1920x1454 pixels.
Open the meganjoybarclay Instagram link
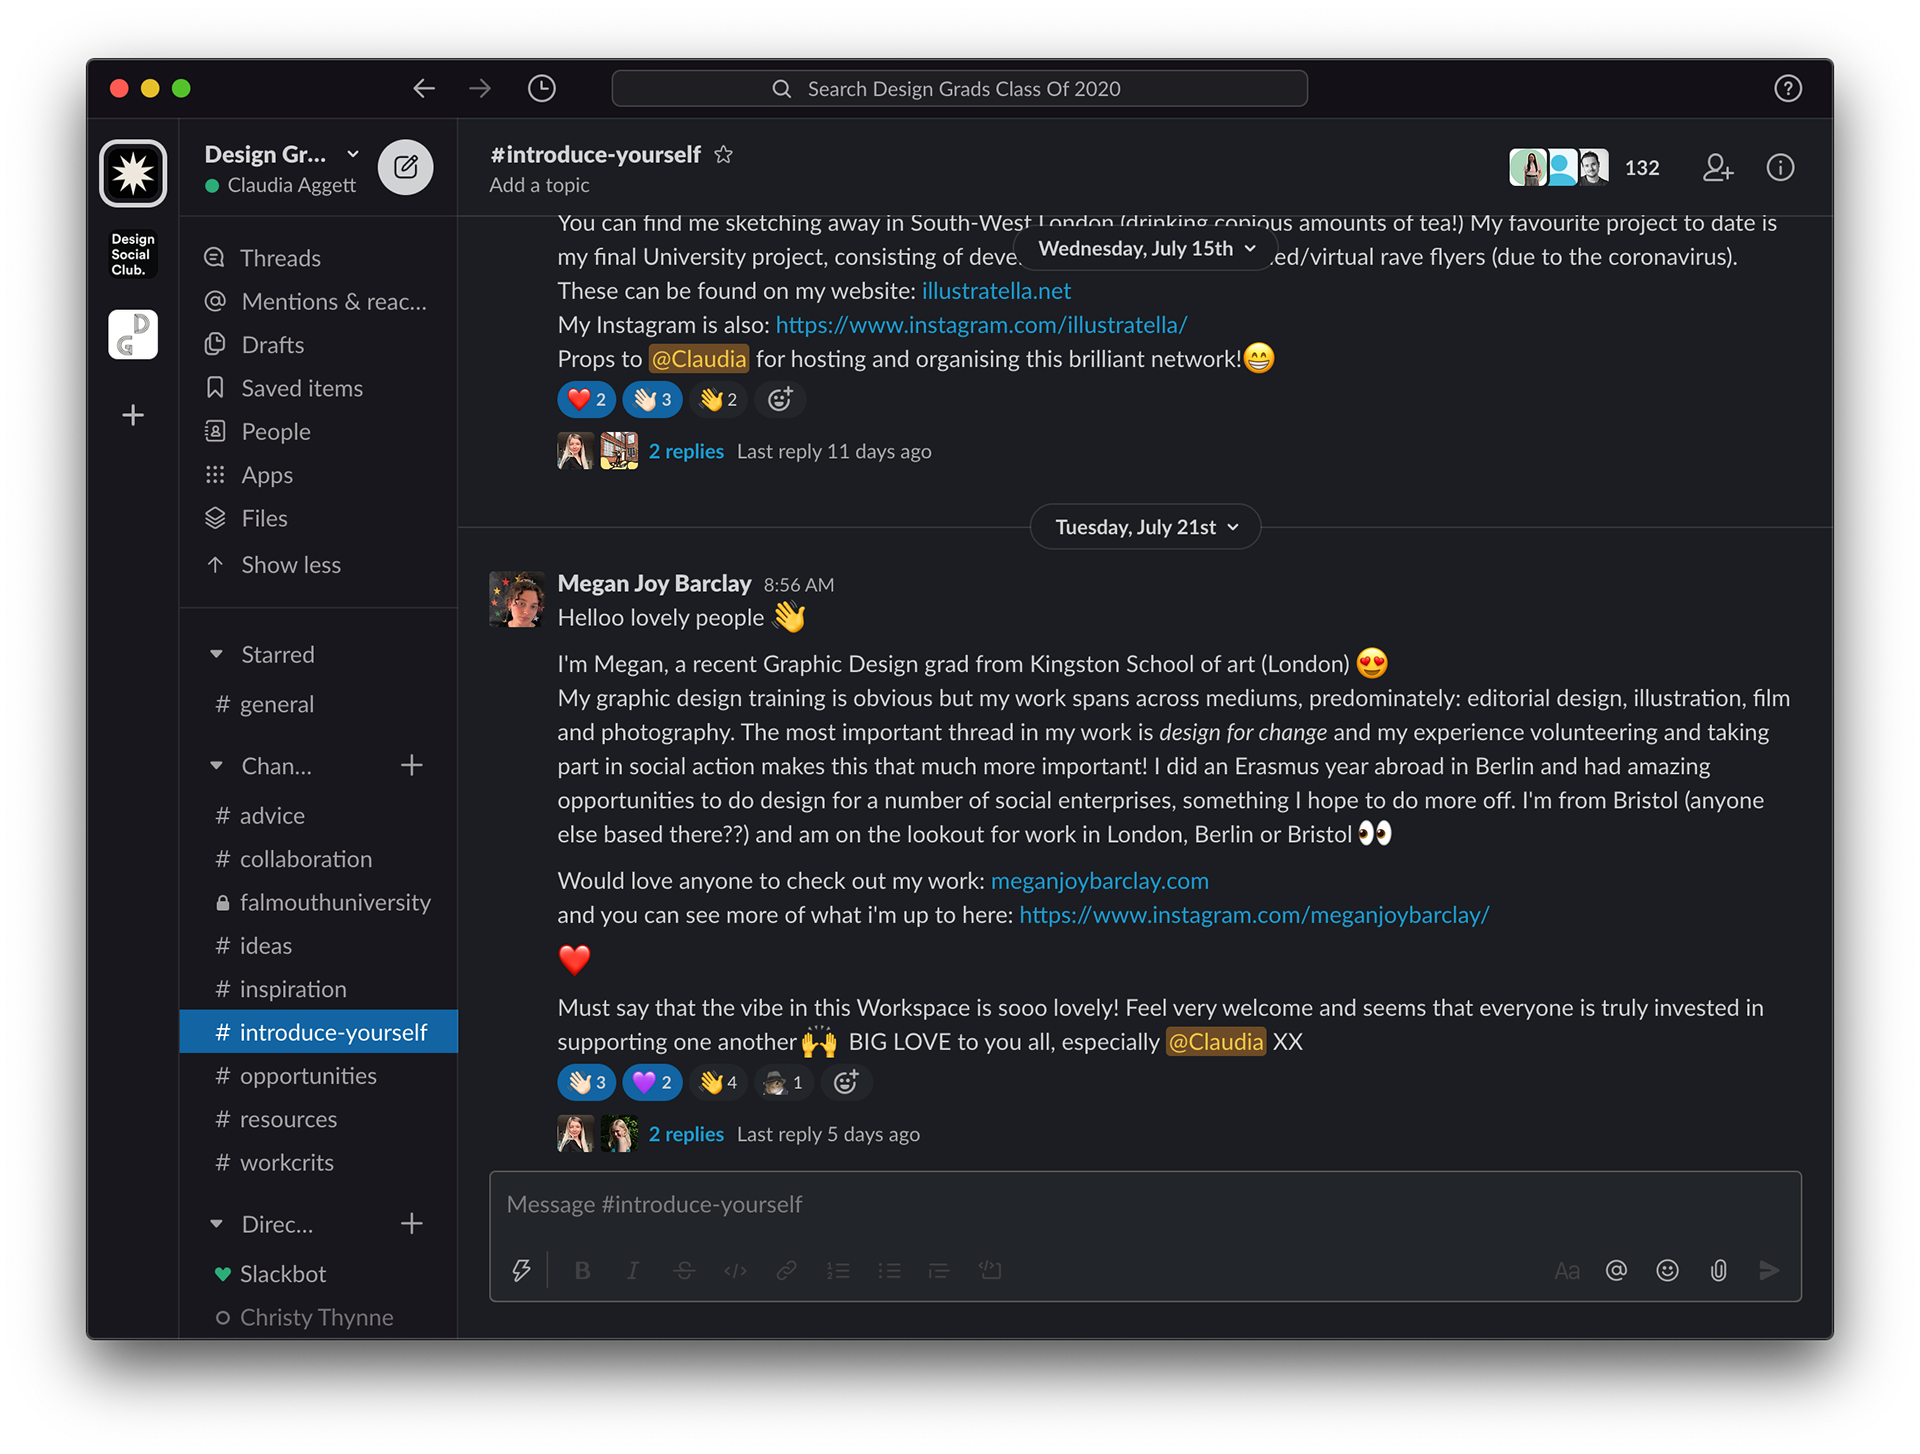[x=1254, y=915]
